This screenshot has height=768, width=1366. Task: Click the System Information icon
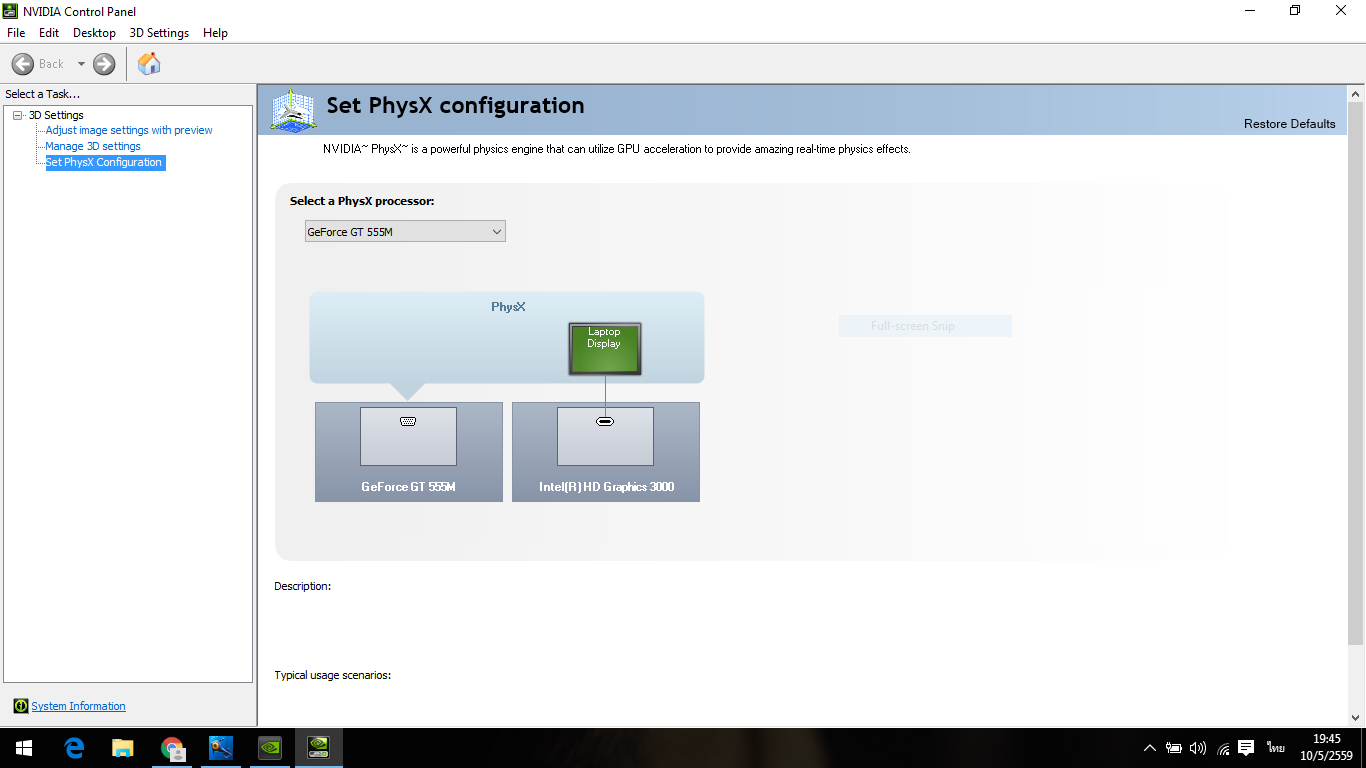[21, 706]
